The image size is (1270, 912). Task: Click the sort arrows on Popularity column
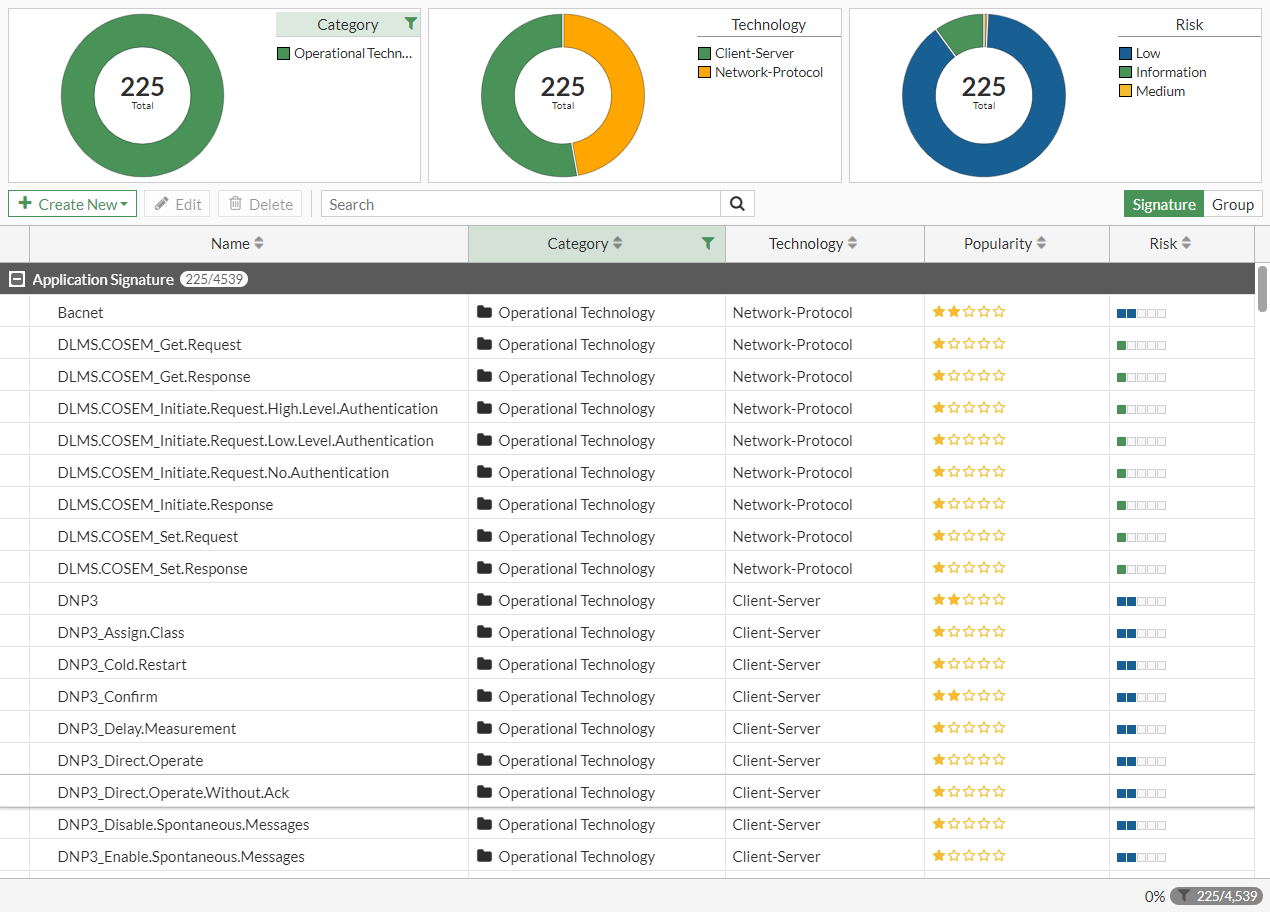pos(1041,243)
